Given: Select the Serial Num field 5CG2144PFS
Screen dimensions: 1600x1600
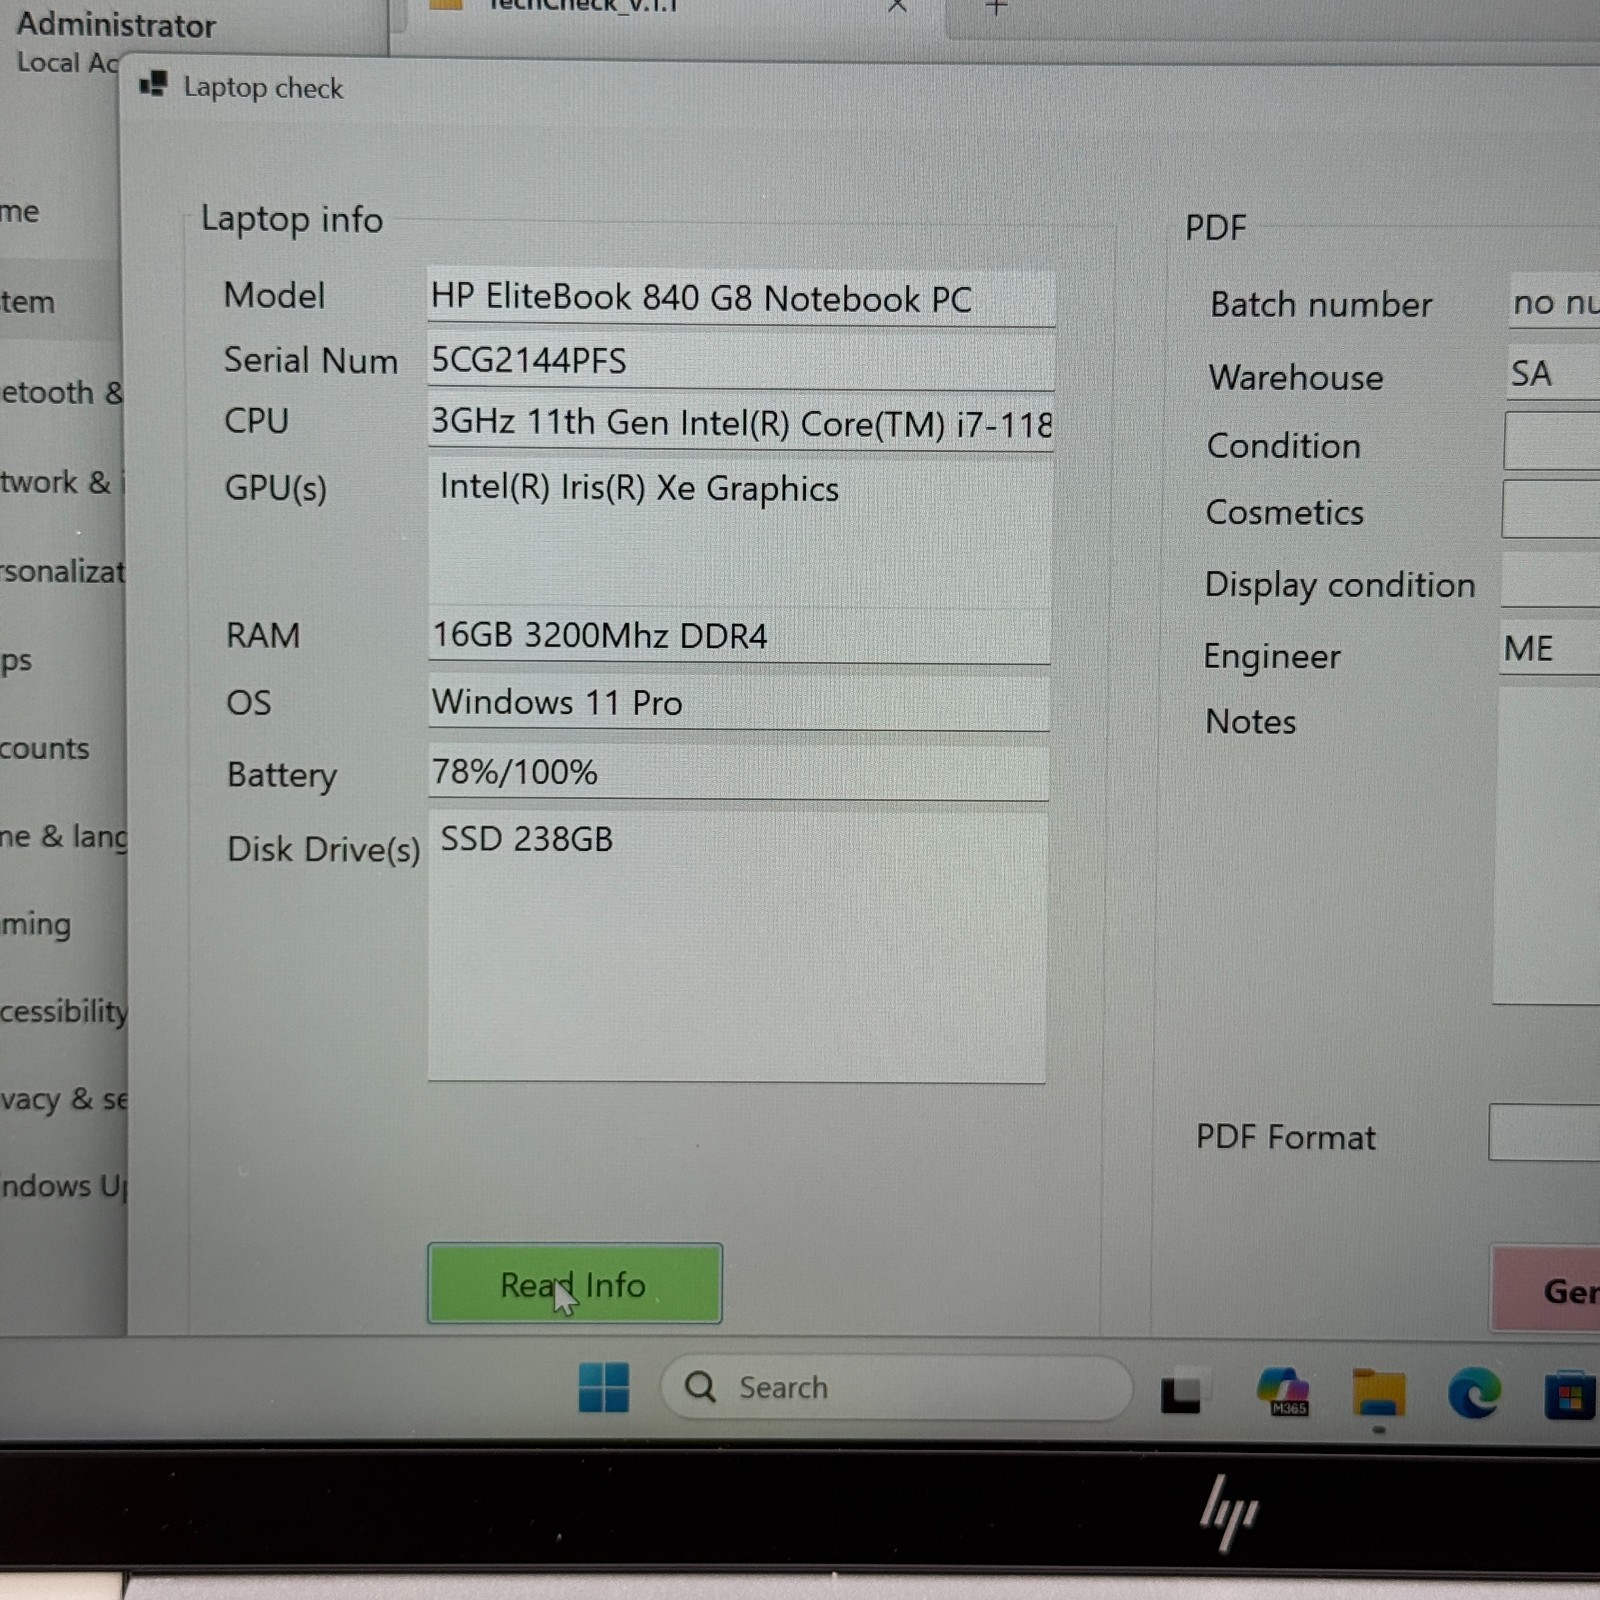Looking at the screenshot, I should pos(740,360).
